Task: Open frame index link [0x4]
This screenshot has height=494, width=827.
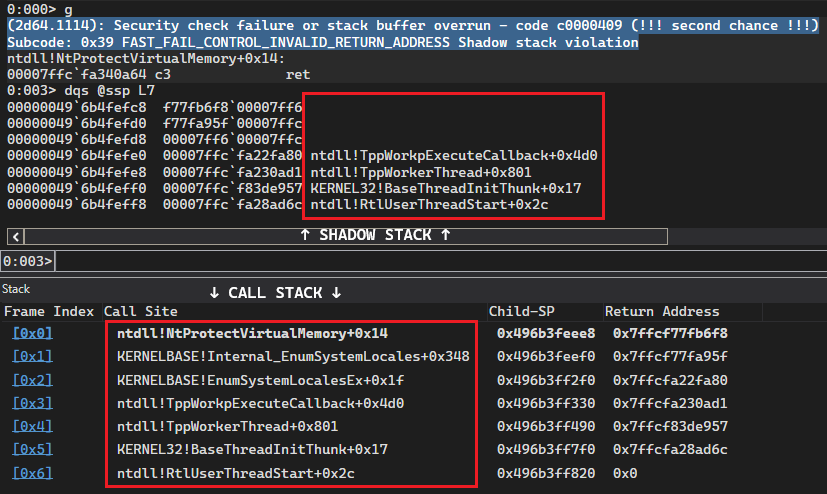Action: 32,426
